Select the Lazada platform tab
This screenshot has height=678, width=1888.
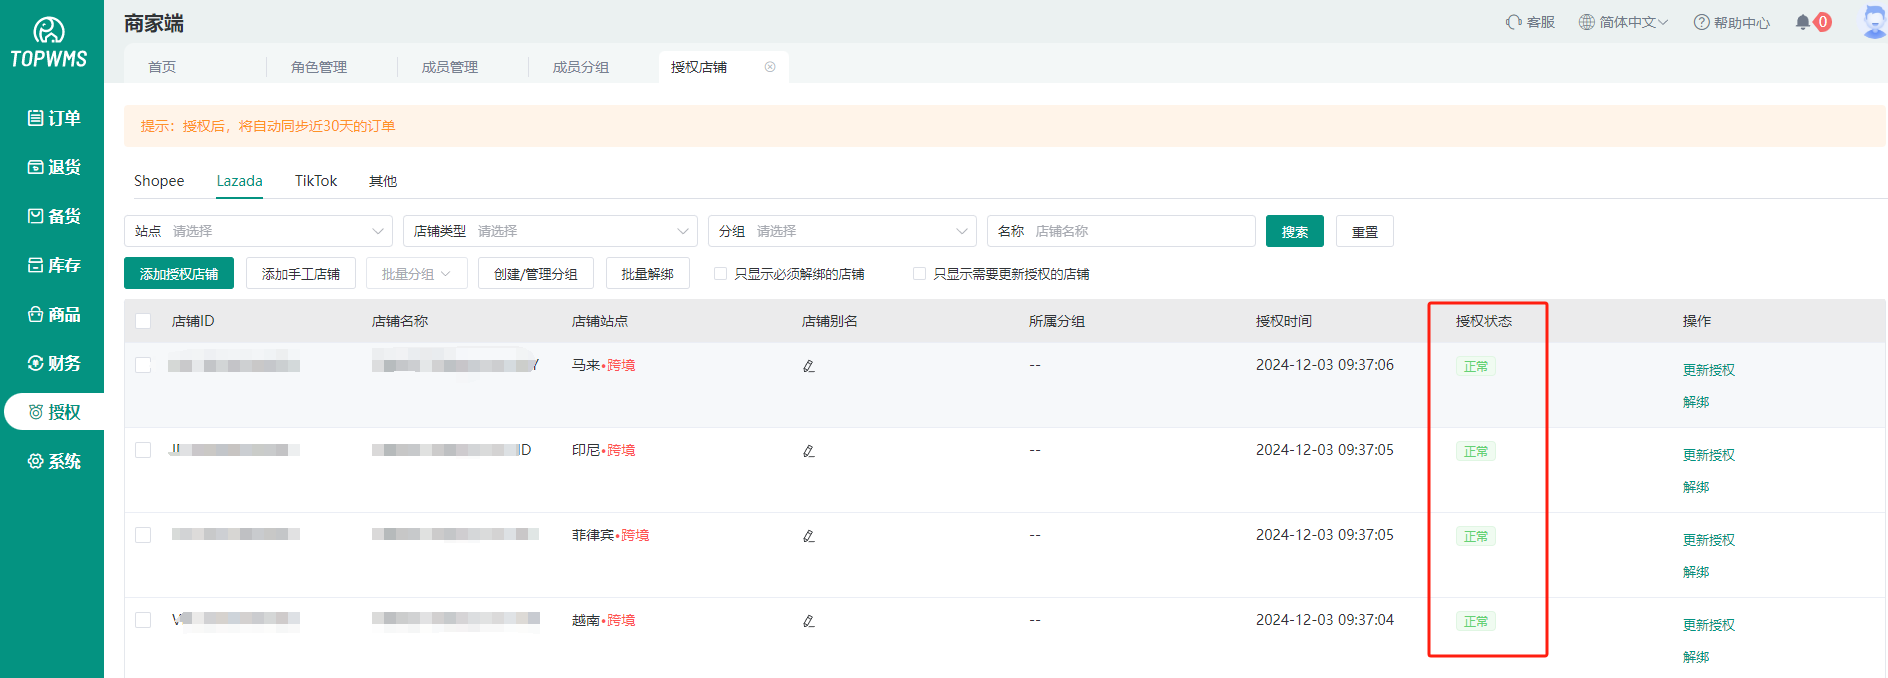click(240, 181)
